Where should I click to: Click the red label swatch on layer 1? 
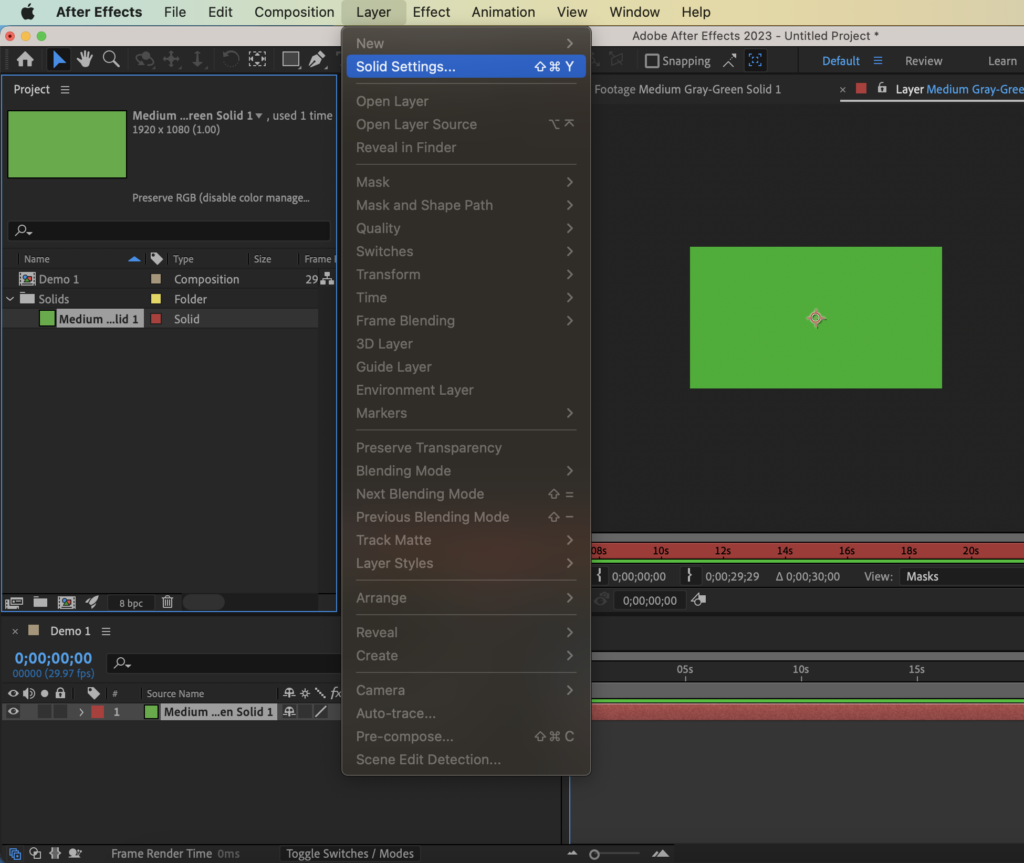tap(97, 711)
